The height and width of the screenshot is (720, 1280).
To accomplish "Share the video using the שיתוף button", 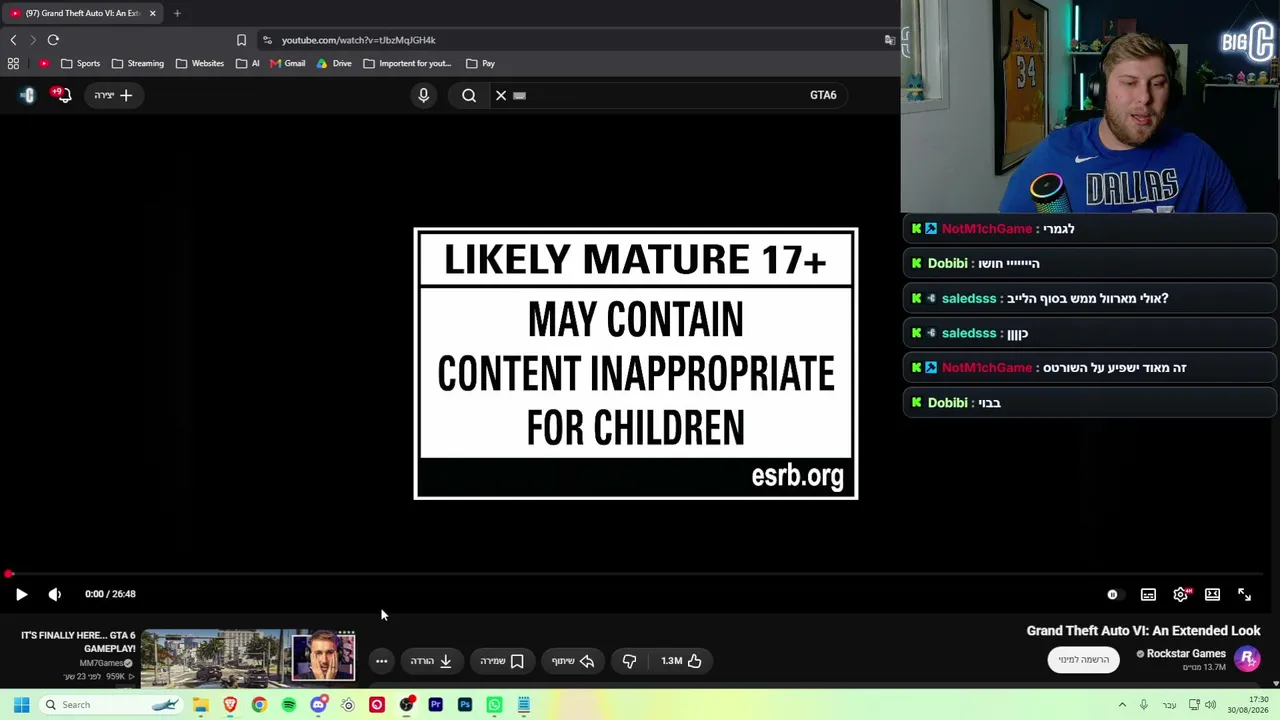I will 573,661.
